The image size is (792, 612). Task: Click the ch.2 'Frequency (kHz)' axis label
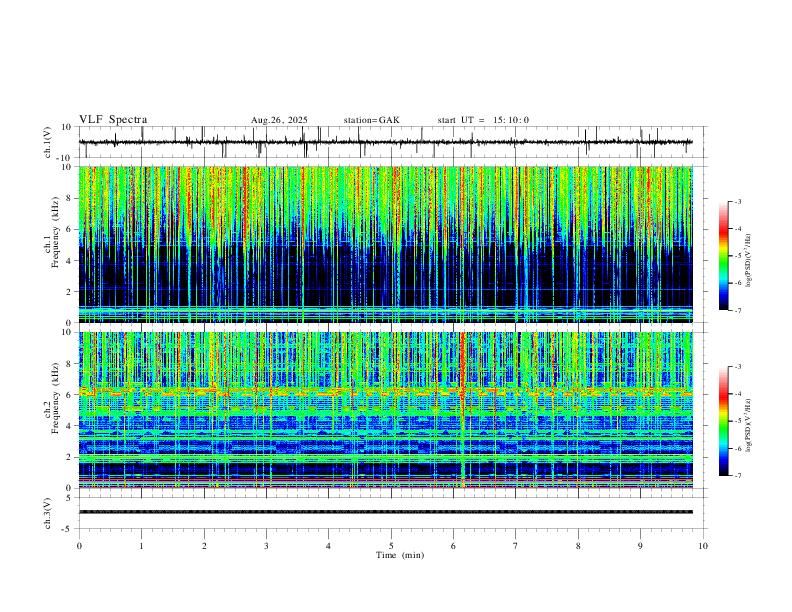coord(55,397)
